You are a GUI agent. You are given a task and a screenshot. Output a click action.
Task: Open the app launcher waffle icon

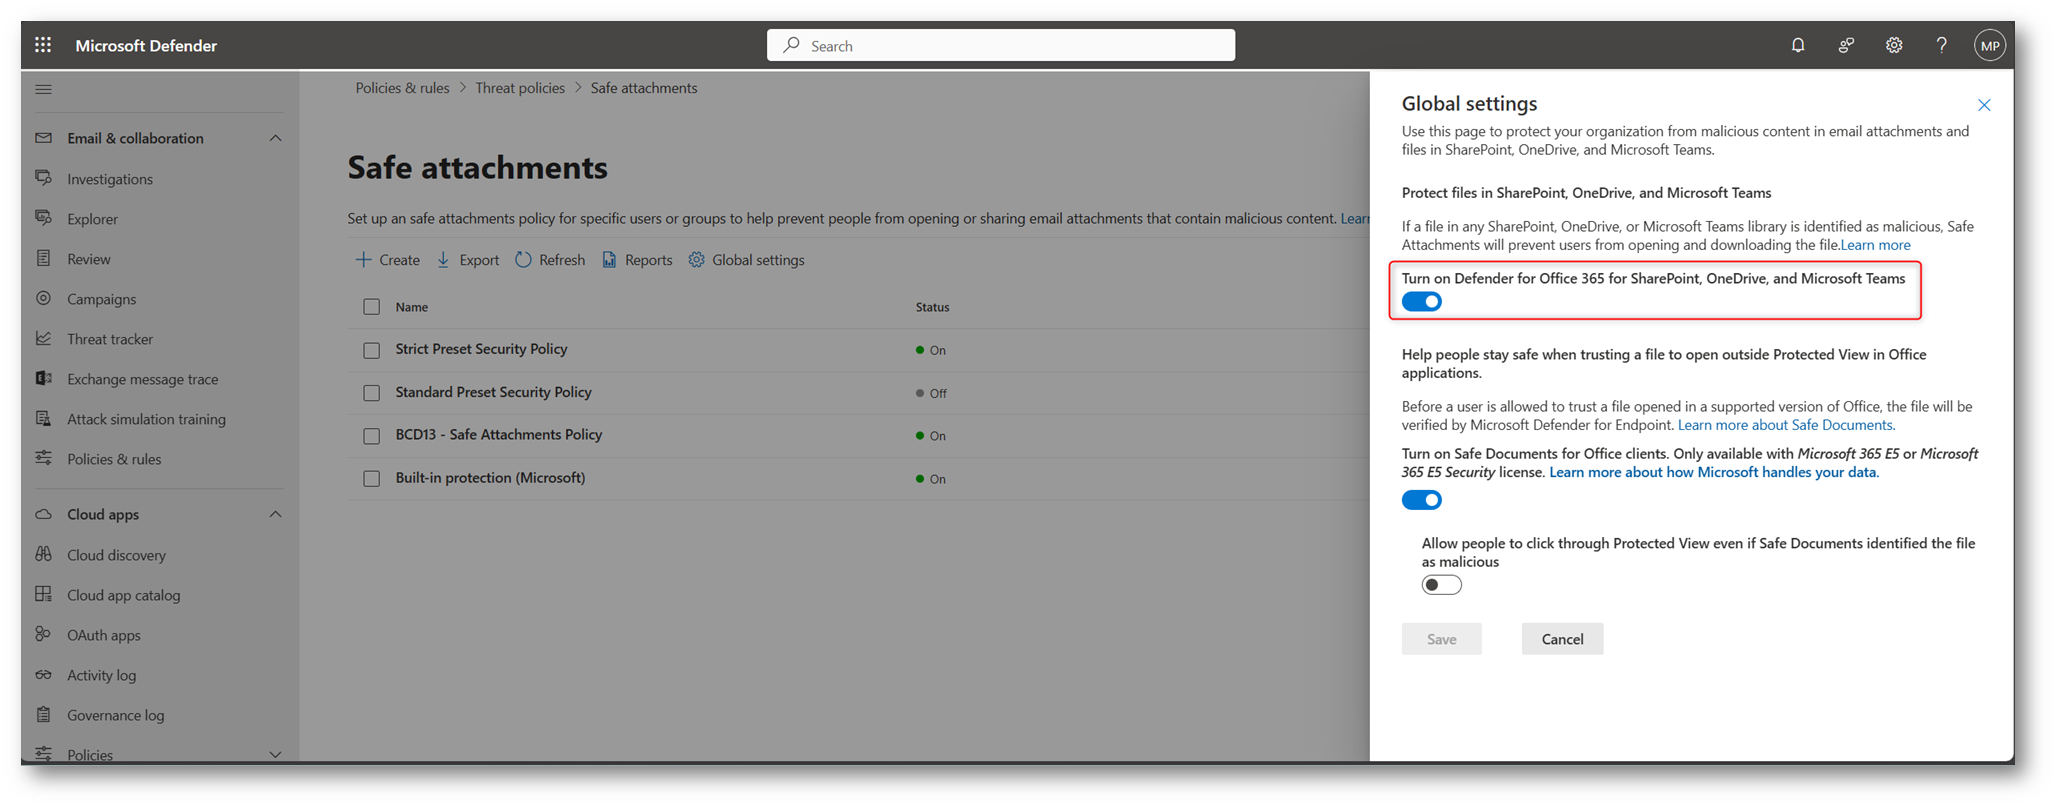43,45
